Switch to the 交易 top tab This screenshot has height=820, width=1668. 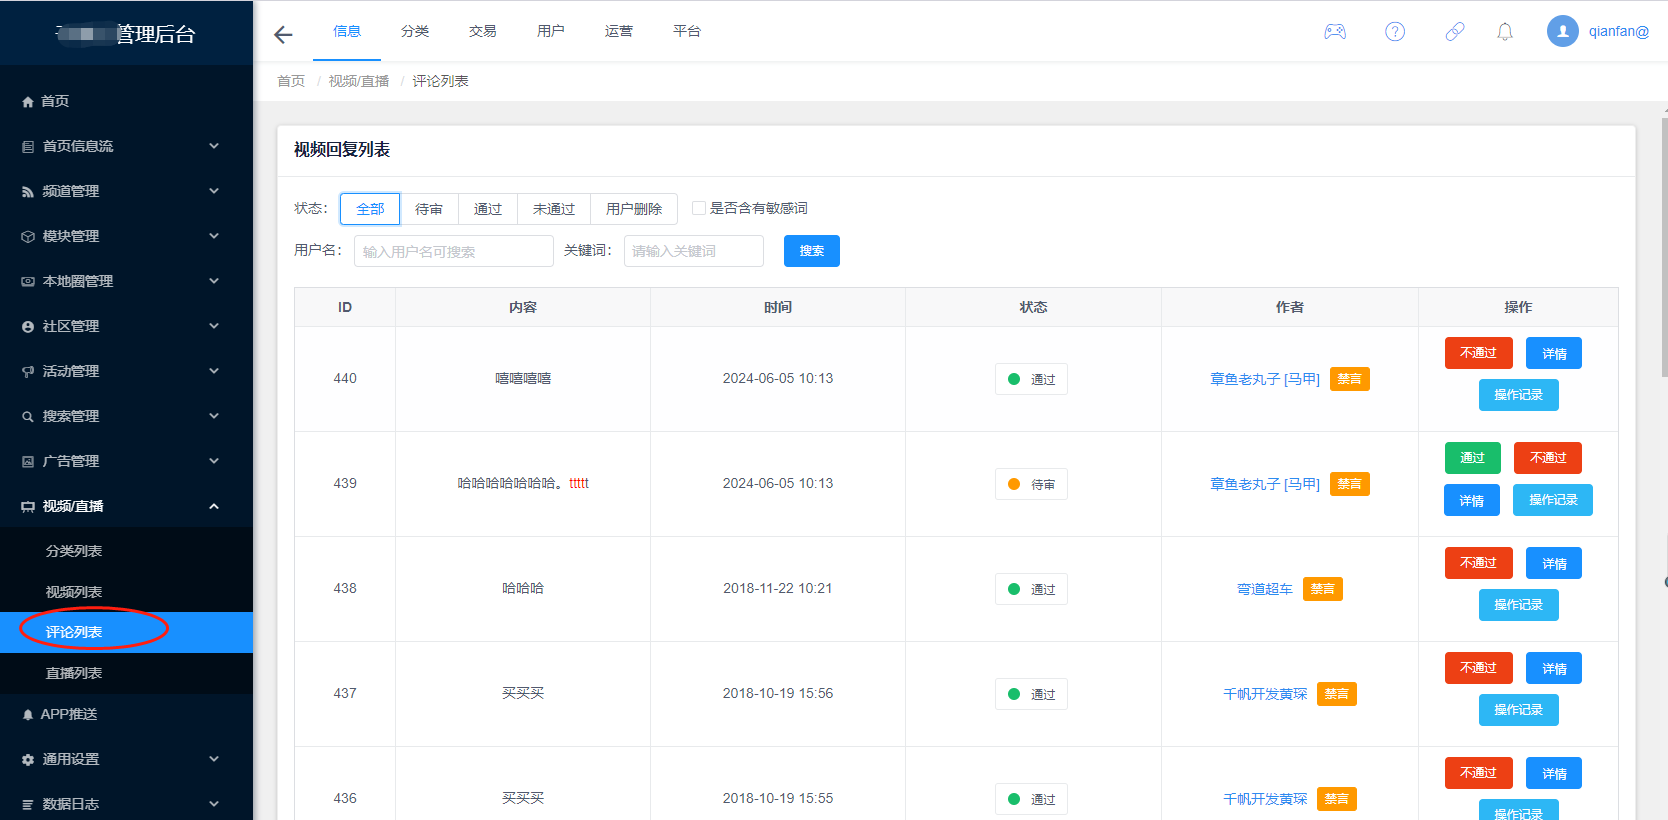[x=483, y=31]
